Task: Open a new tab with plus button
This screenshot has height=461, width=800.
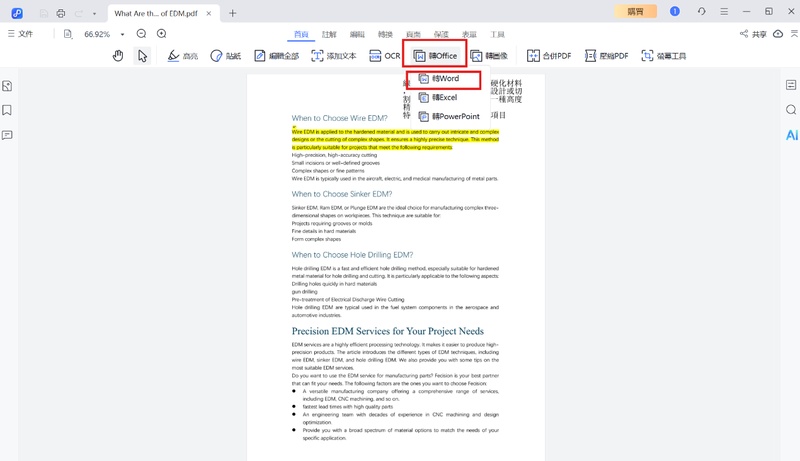Action: click(233, 13)
